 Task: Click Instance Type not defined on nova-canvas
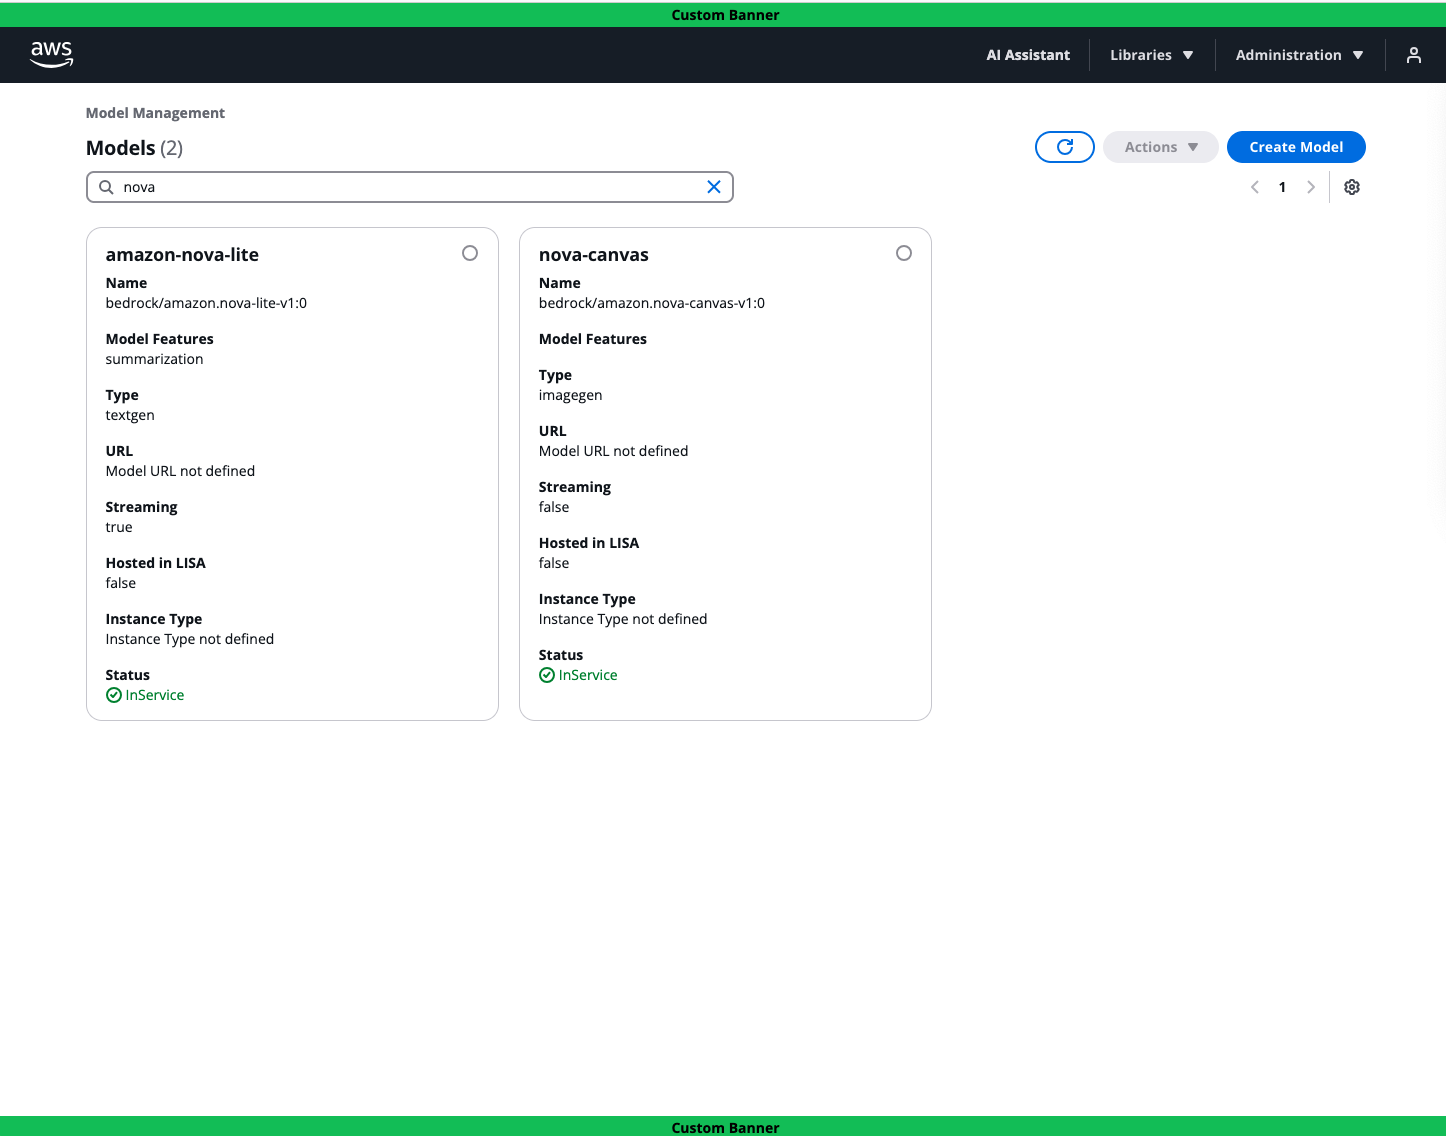(623, 619)
